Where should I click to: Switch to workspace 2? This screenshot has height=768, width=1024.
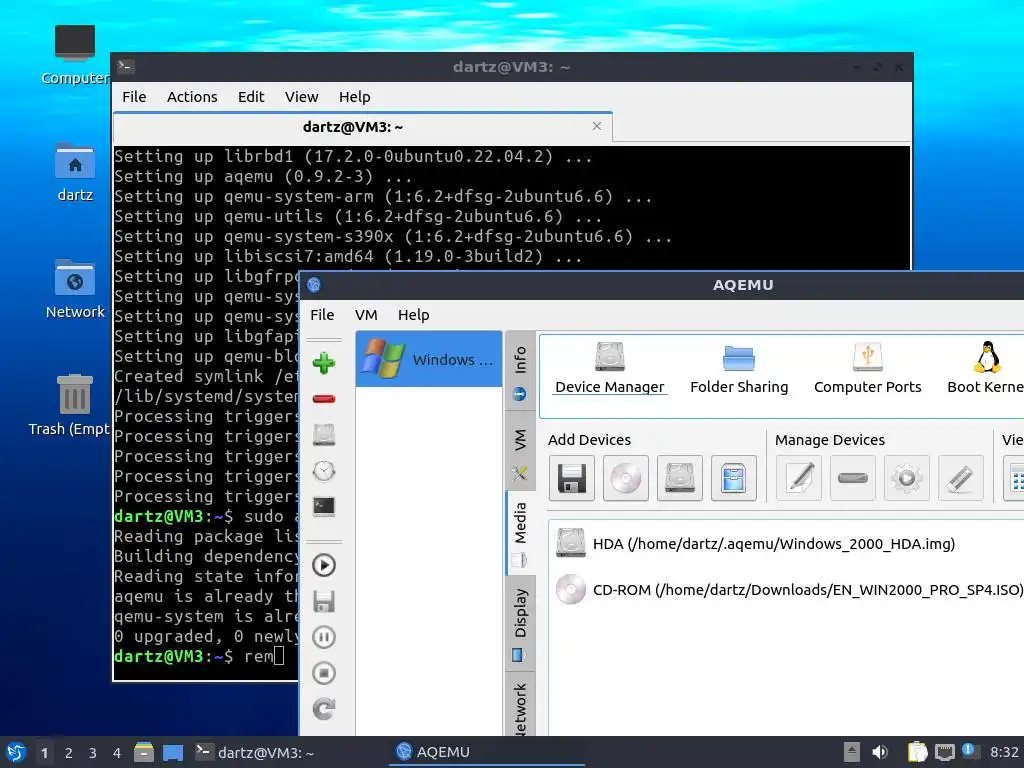(69, 753)
